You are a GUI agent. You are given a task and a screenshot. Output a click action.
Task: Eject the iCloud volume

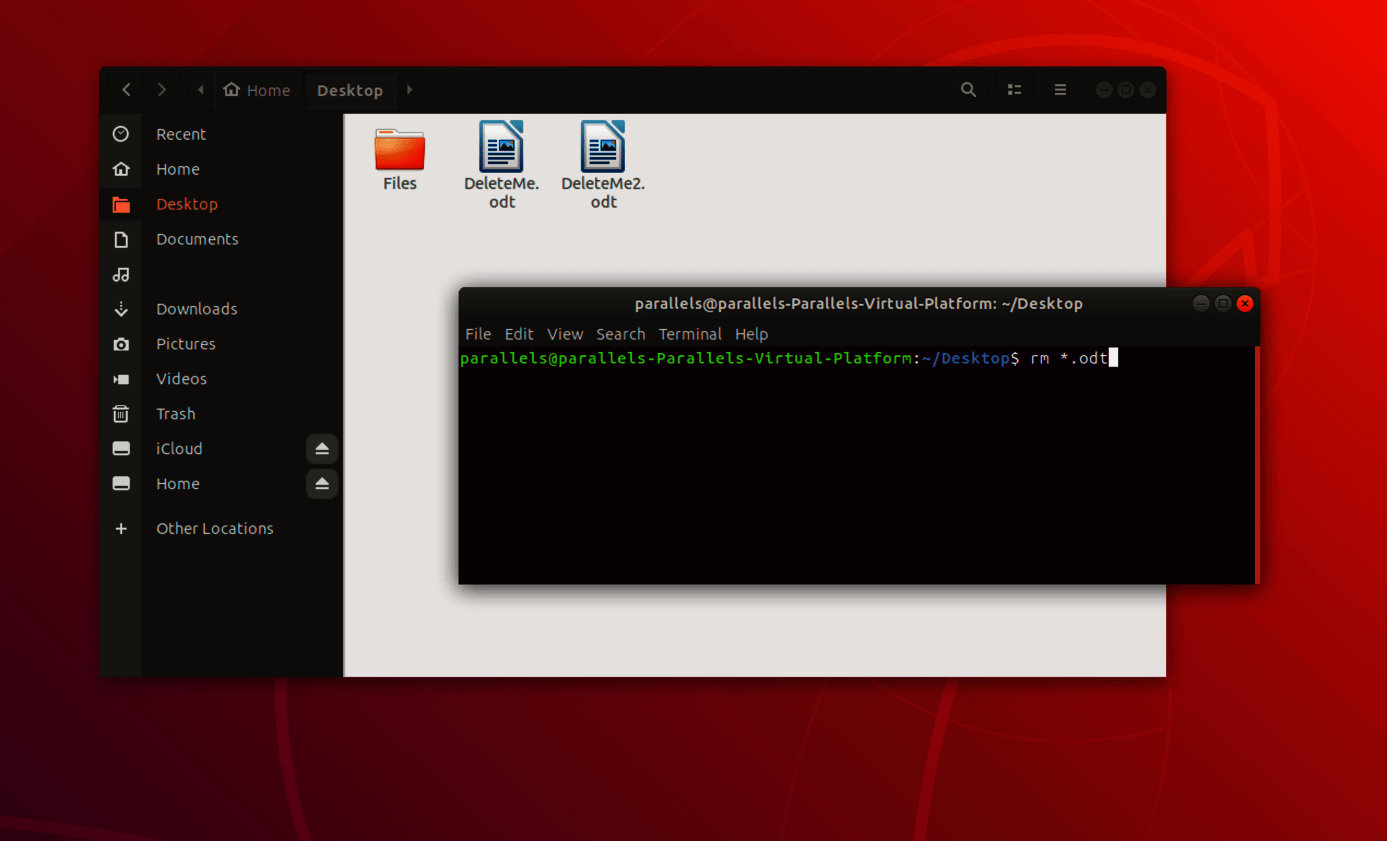321,448
